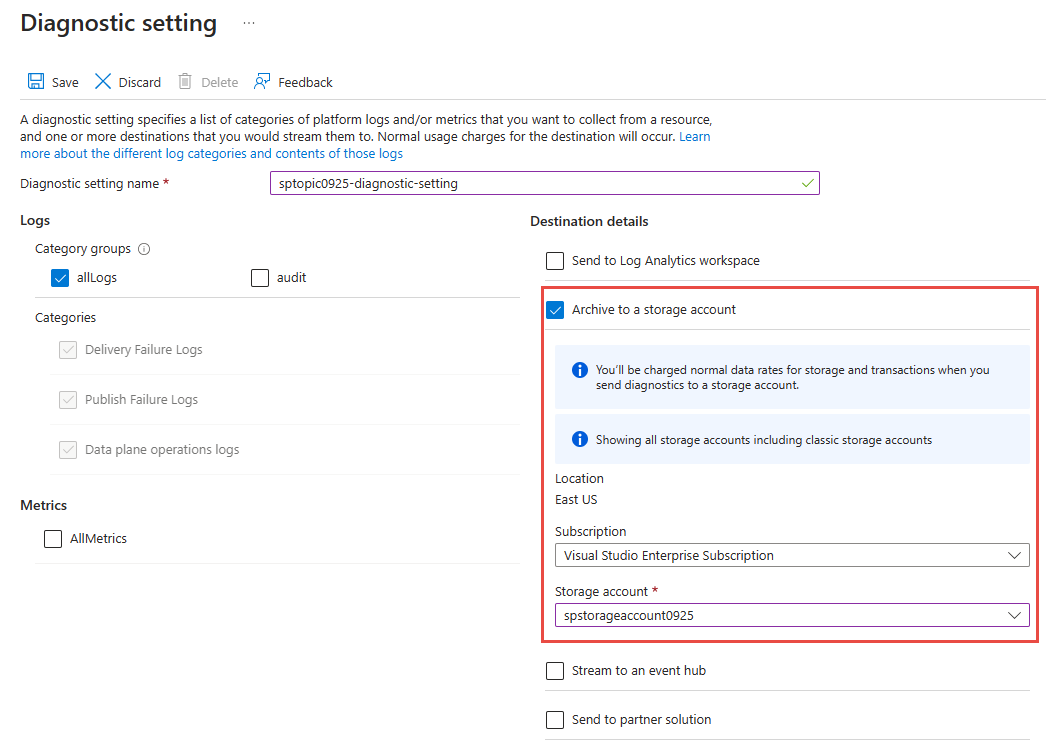Check Send to partner solution
Image resolution: width=1046 pixels, height=747 pixels.
555,719
